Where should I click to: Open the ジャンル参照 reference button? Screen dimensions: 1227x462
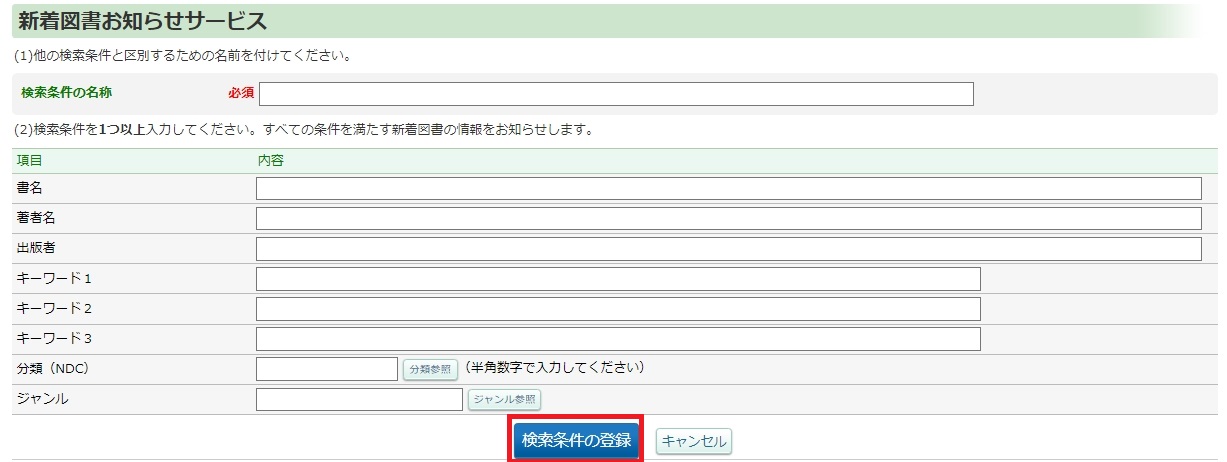tap(504, 399)
